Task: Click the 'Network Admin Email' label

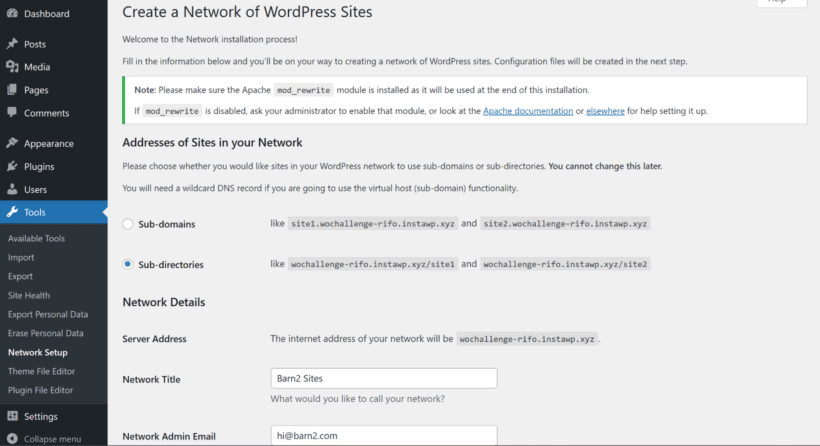Action: 169,436
